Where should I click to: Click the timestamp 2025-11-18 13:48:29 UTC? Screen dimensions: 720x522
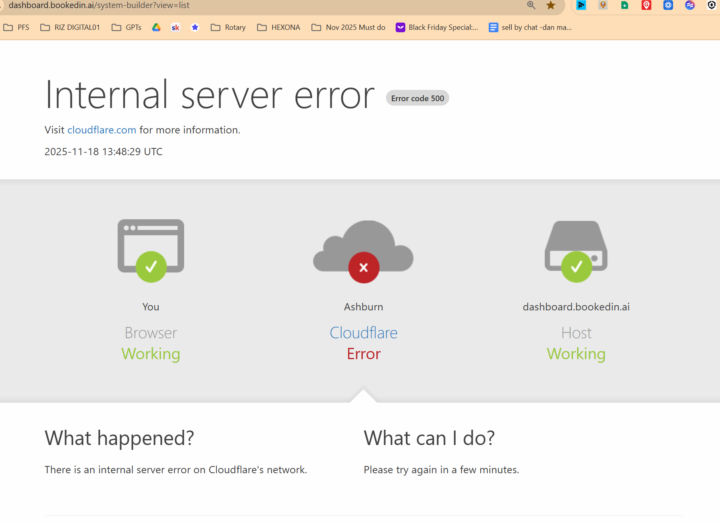tap(103, 152)
